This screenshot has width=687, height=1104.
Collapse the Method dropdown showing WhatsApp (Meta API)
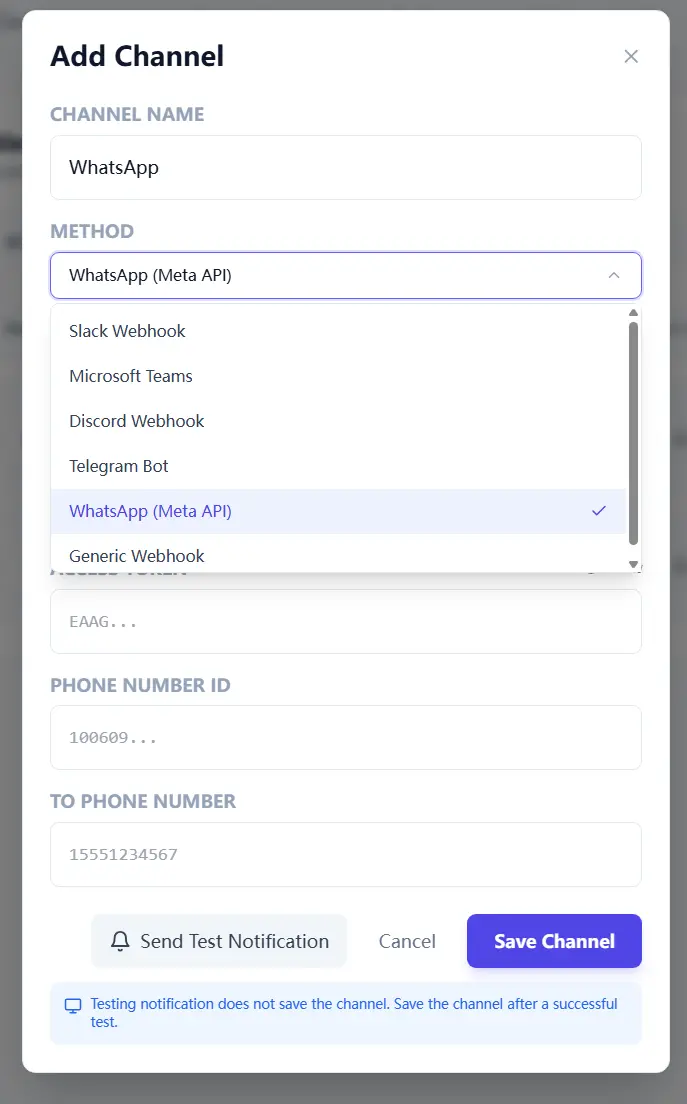pyautogui.click(x=346, y=275)
